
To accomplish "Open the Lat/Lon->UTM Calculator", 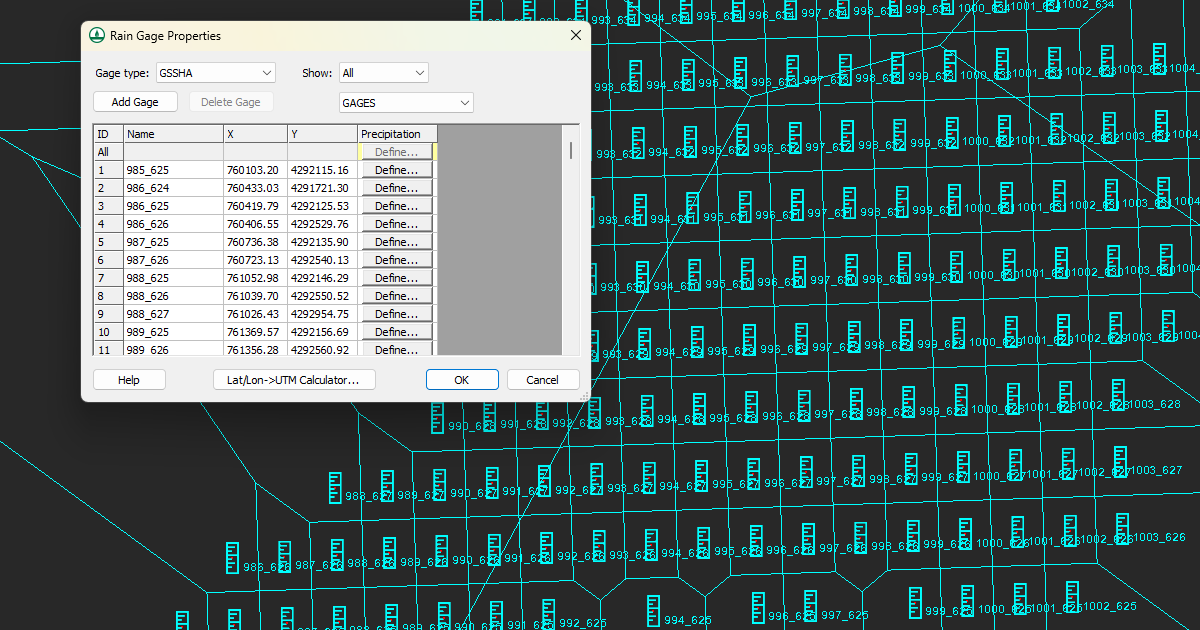I will tap(294, 380).
